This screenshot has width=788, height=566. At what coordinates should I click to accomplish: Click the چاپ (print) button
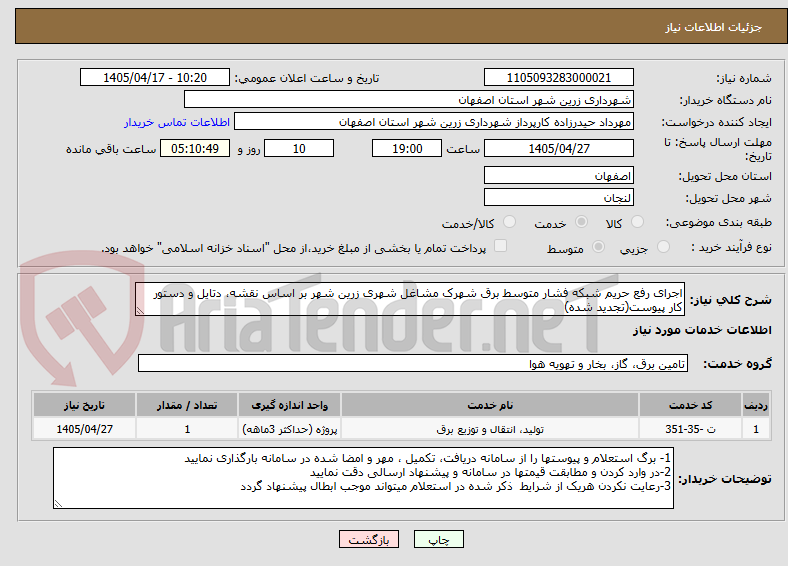coord(438,539)
